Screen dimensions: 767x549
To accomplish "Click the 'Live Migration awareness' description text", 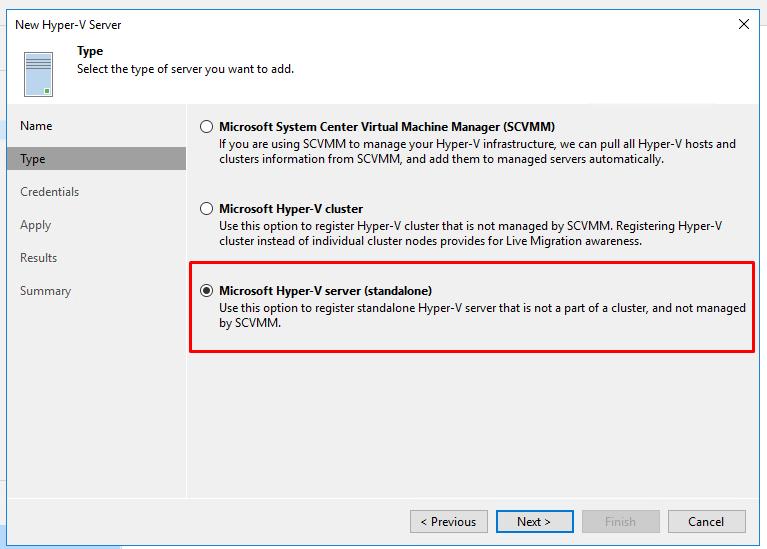I will click(470, 233).
